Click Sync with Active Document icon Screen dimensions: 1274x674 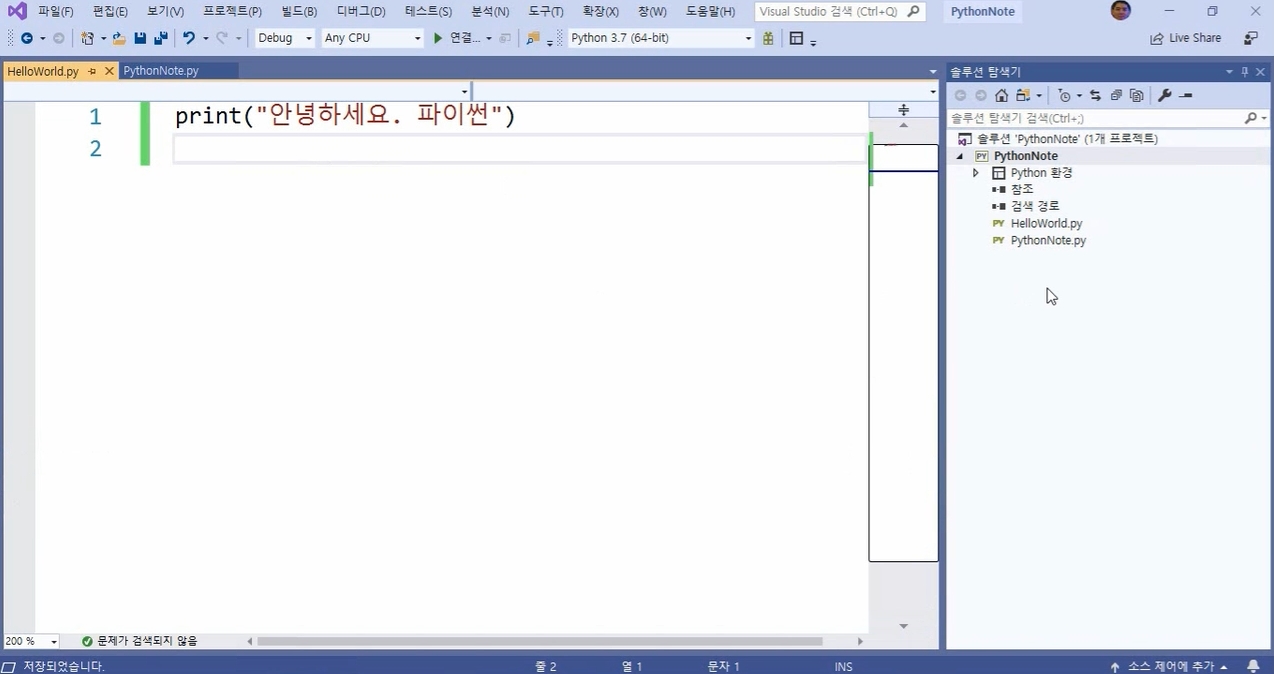pos(1095,95)
